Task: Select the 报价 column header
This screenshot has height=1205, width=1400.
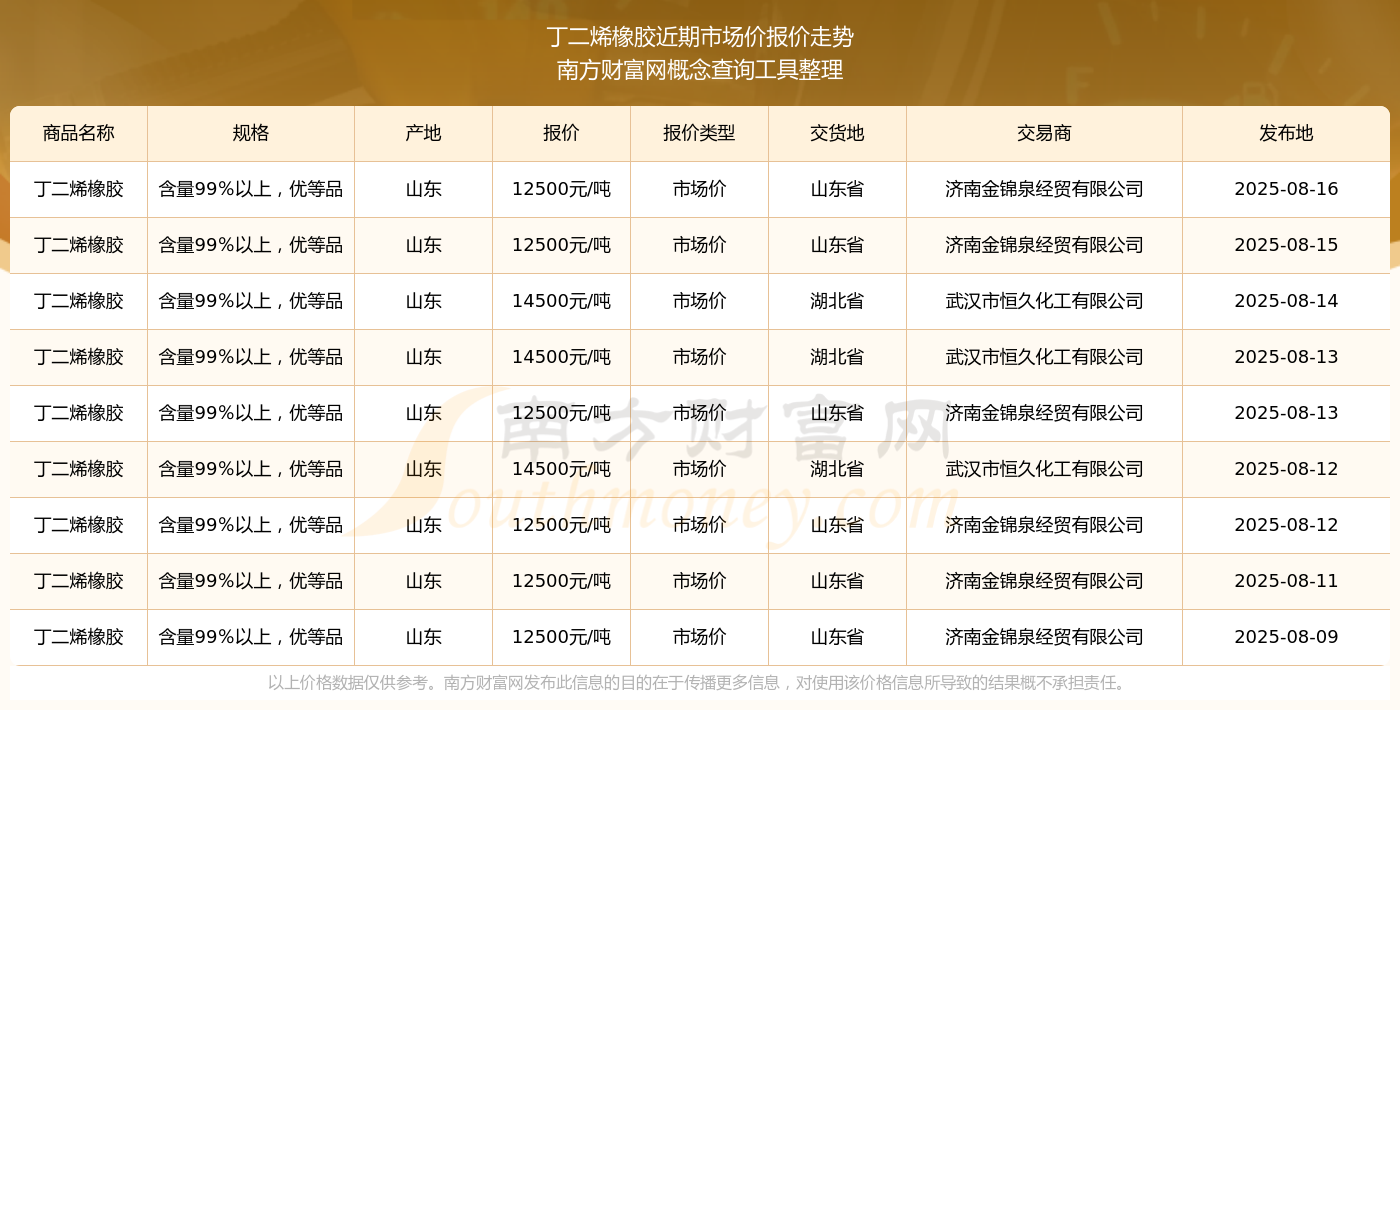Action: 561,134
